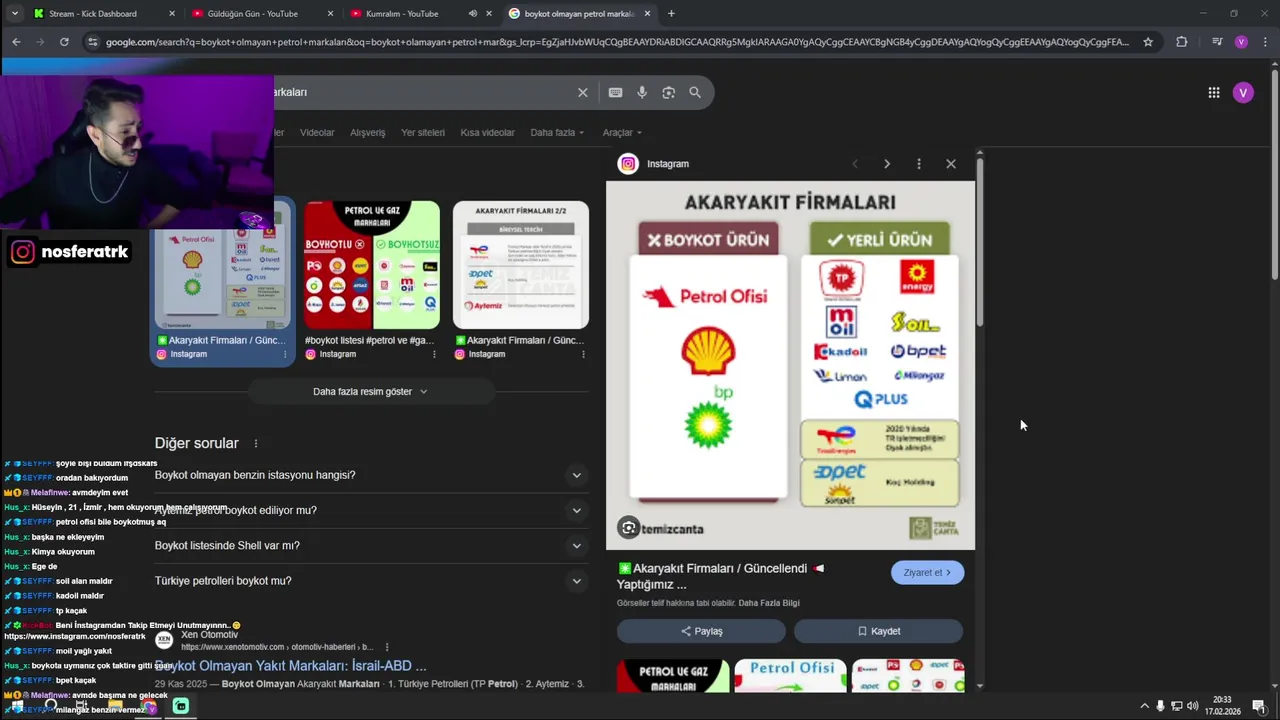View site information next to the URL

point(93,42)
